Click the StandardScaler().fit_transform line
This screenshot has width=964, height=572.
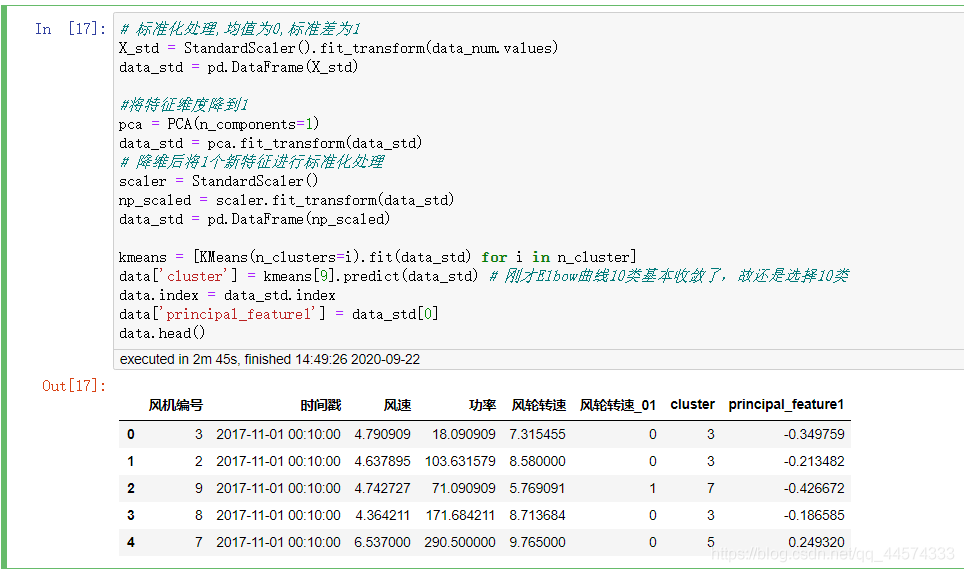coord(338,48)
